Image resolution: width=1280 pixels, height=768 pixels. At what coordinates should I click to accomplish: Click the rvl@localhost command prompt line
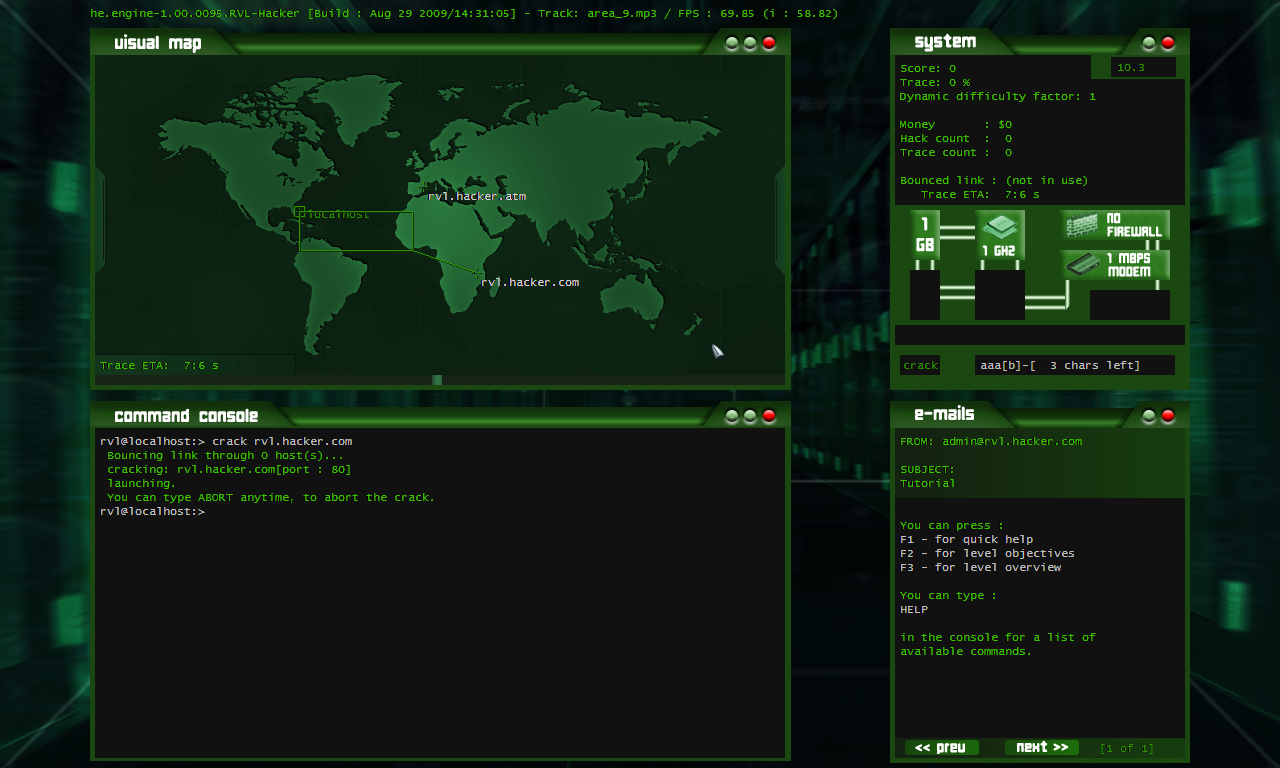pos(152,511)
